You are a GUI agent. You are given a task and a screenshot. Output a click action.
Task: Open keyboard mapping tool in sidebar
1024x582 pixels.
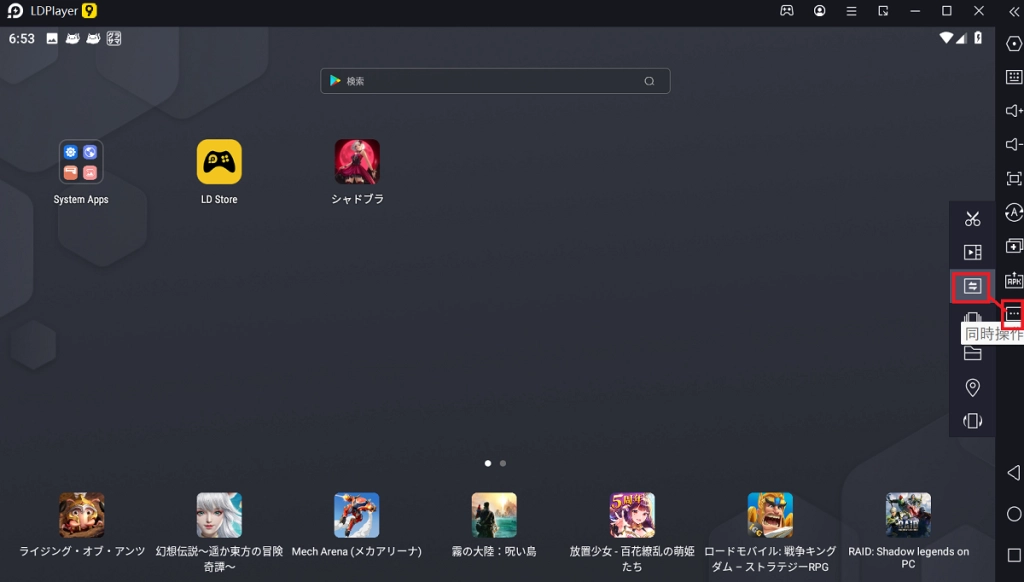[1014, 77]
